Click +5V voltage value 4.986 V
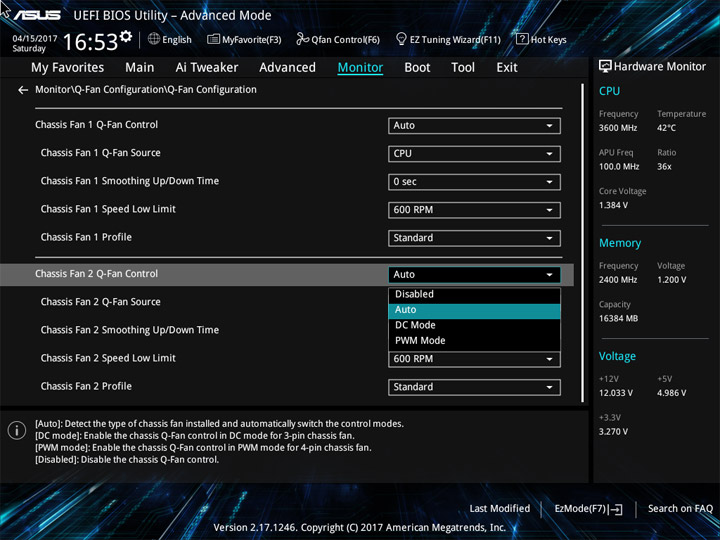Viewport: 720px width, 540px height. (x=671, y=393)
